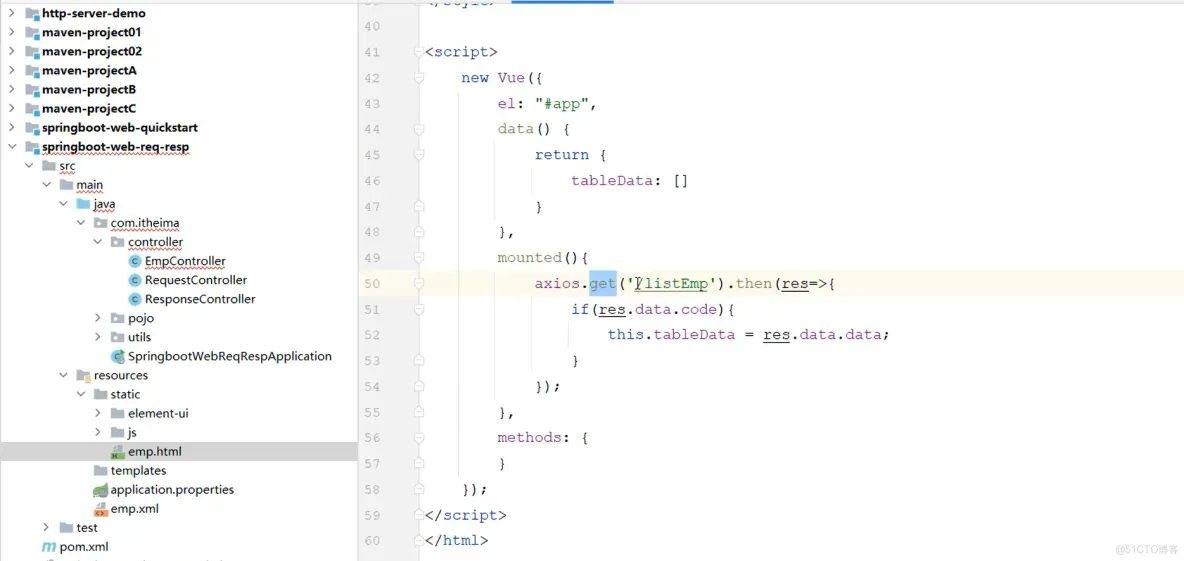Click the resources folder icon
Screen dimensions: 1184x561
point(83,375)
